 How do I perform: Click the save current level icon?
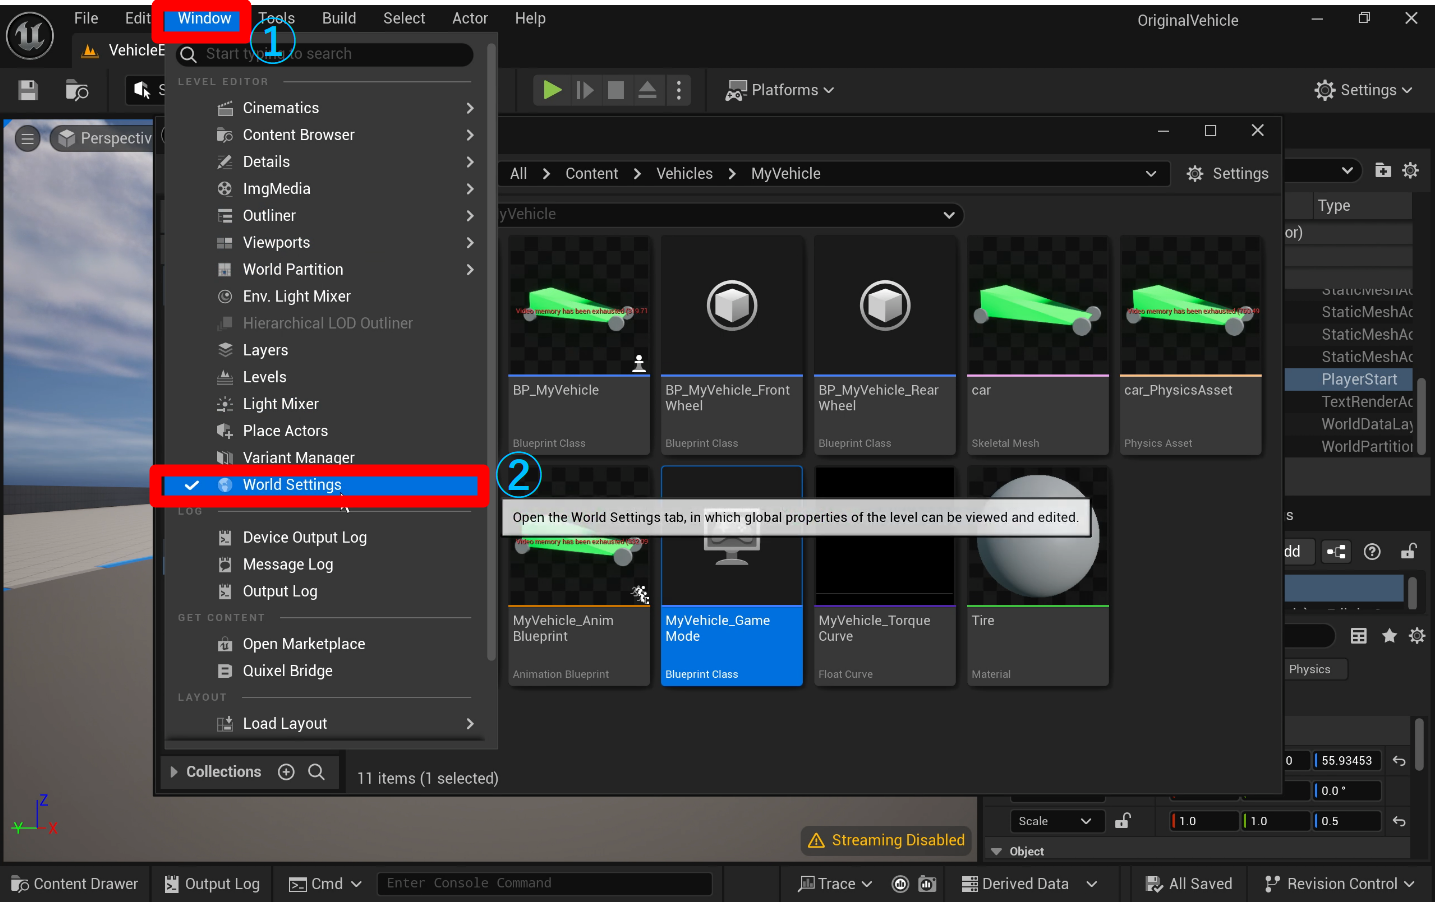28,90
